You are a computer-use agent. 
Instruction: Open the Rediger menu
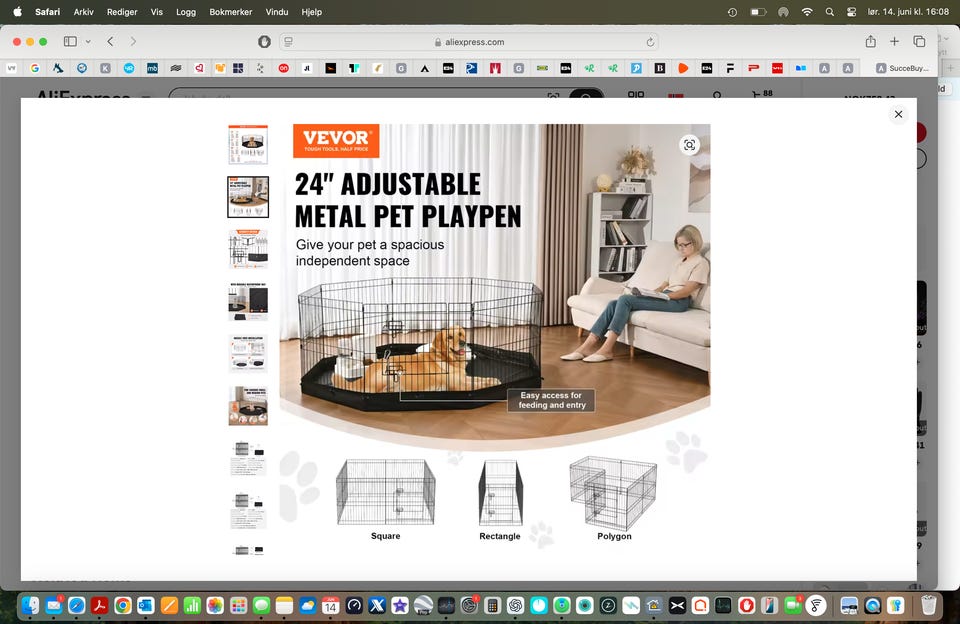[x=122, y=12]
